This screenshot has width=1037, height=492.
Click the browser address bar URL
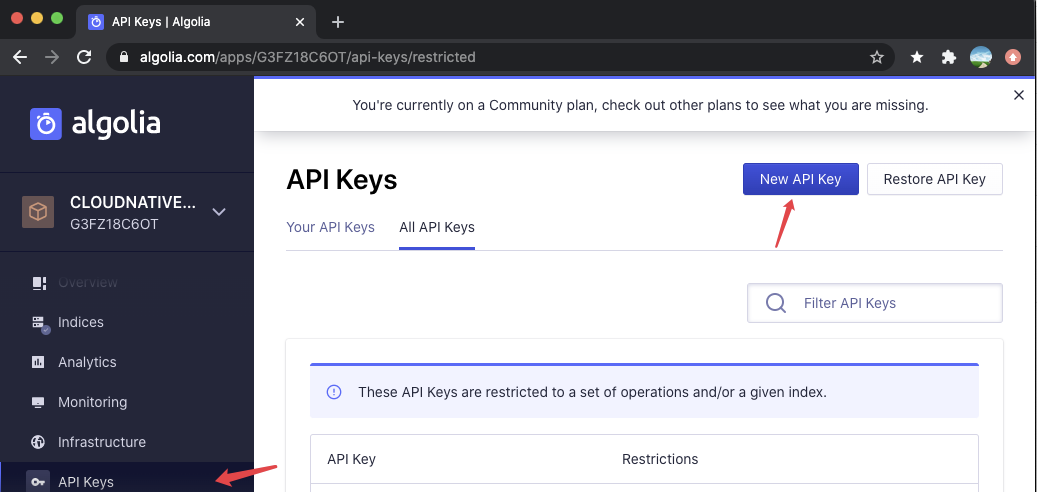tap(400, 57)
